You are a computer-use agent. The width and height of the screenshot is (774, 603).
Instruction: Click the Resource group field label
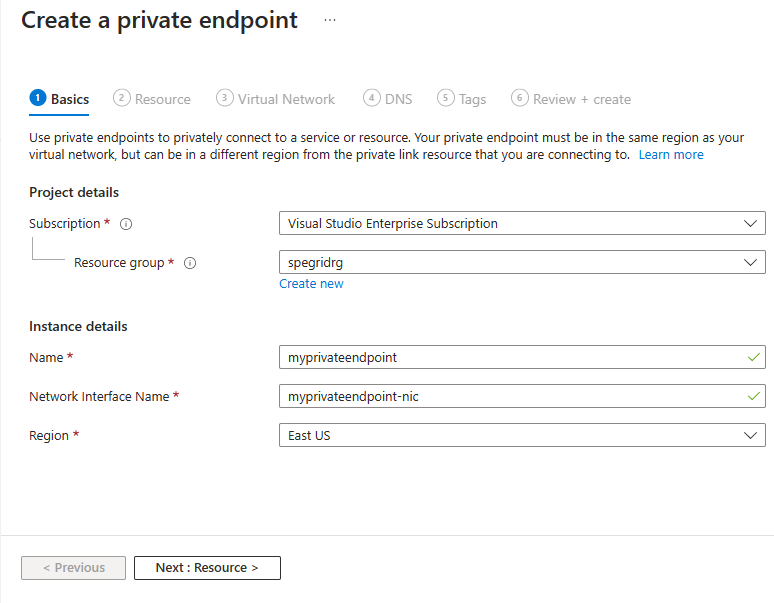(119, 263)
